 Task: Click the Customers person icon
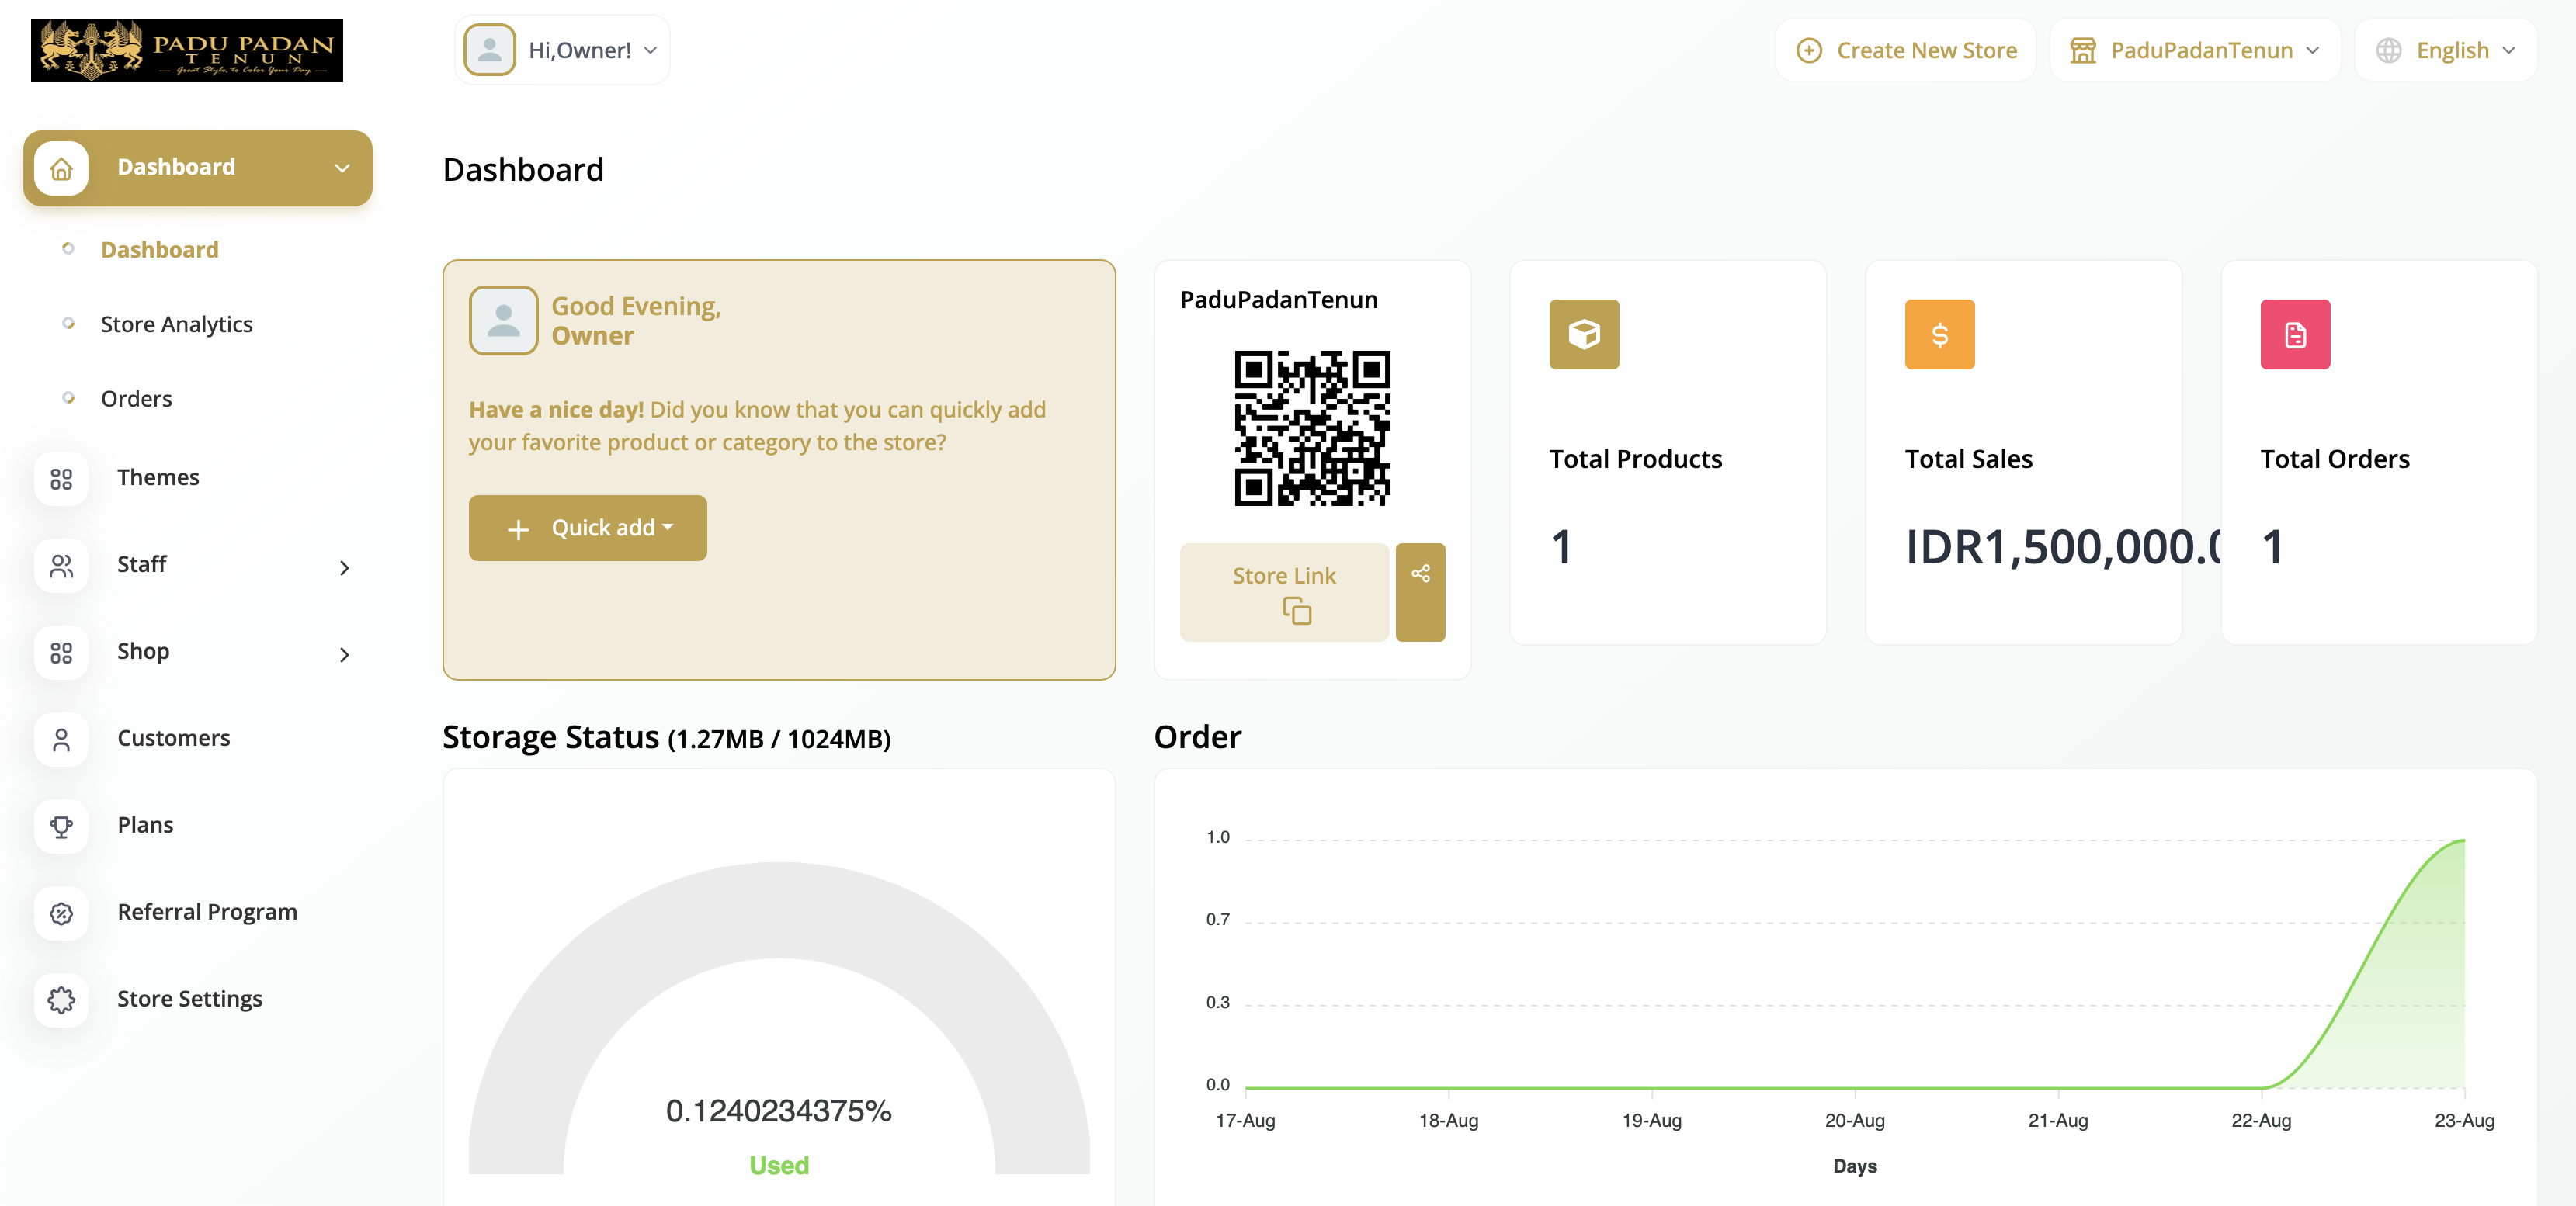coord(61,739)
